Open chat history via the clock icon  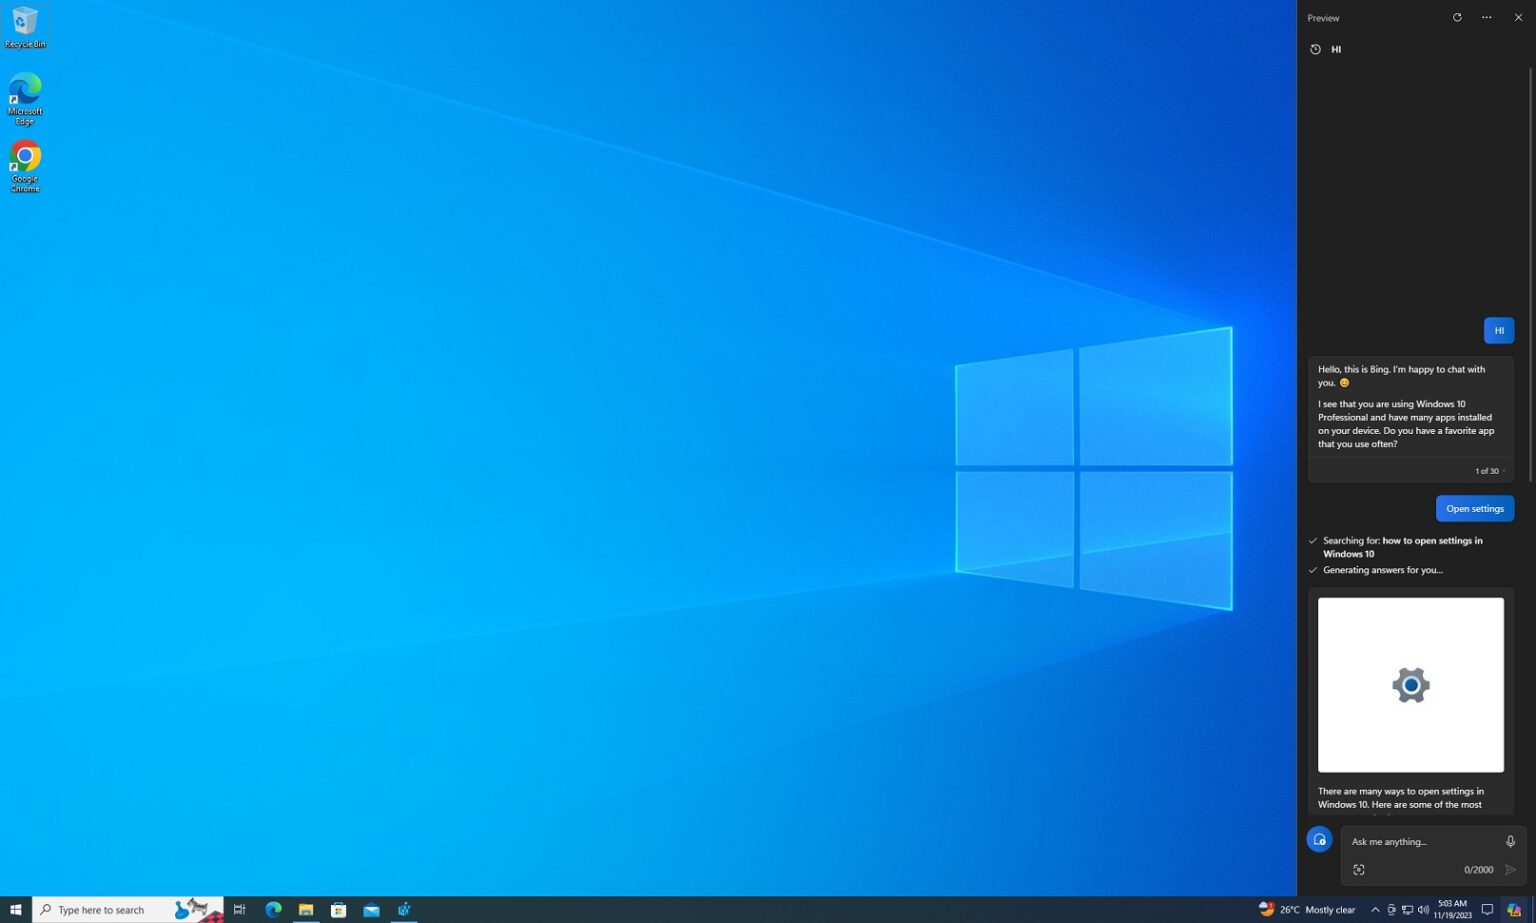pos(1315,48)
